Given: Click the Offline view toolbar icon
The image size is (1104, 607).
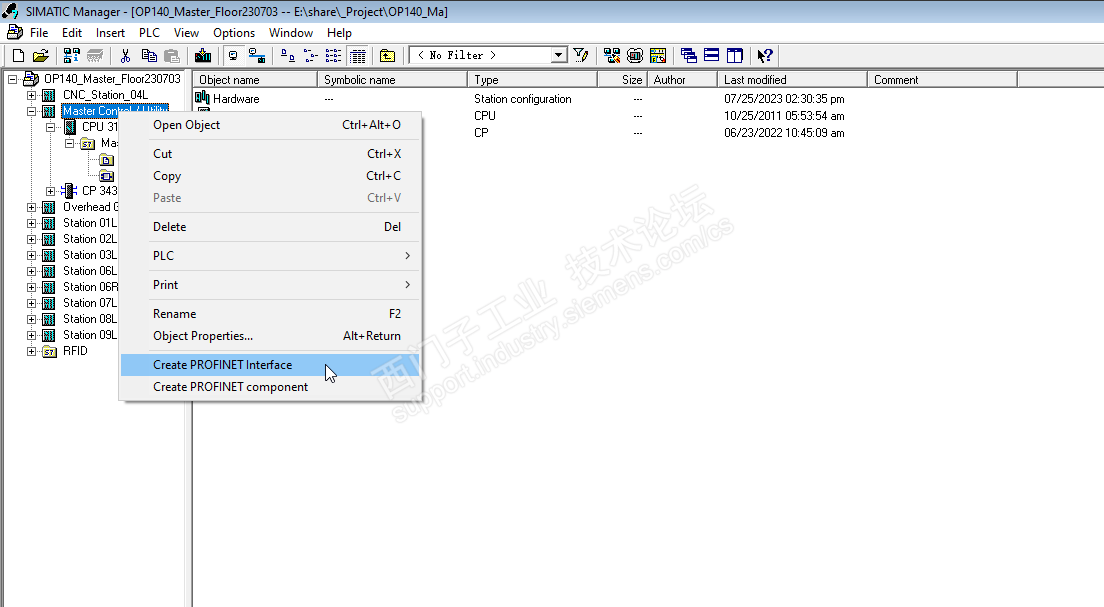Looking at the screenshot, I should click(234, 56).
